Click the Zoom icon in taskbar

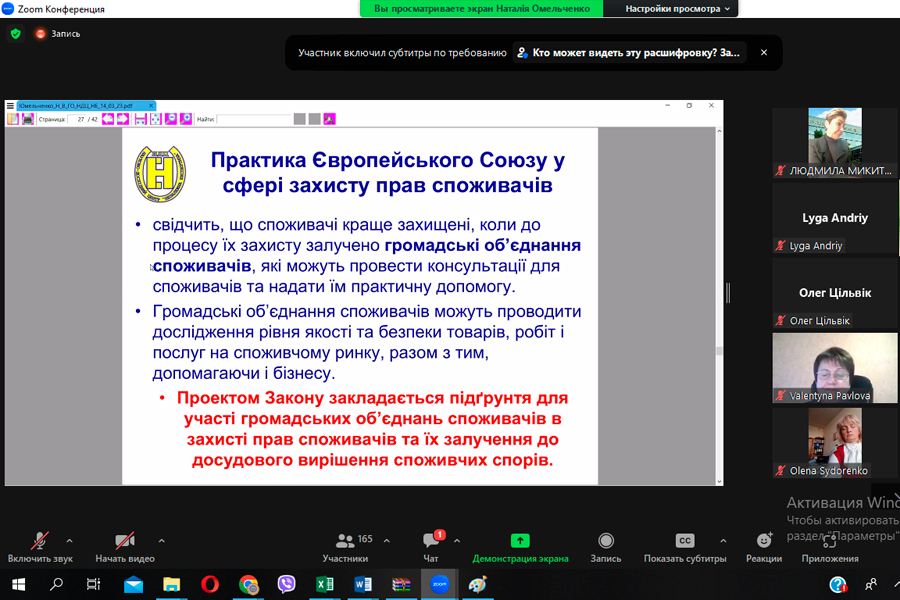pyautogui.click(x=440, y=584)
